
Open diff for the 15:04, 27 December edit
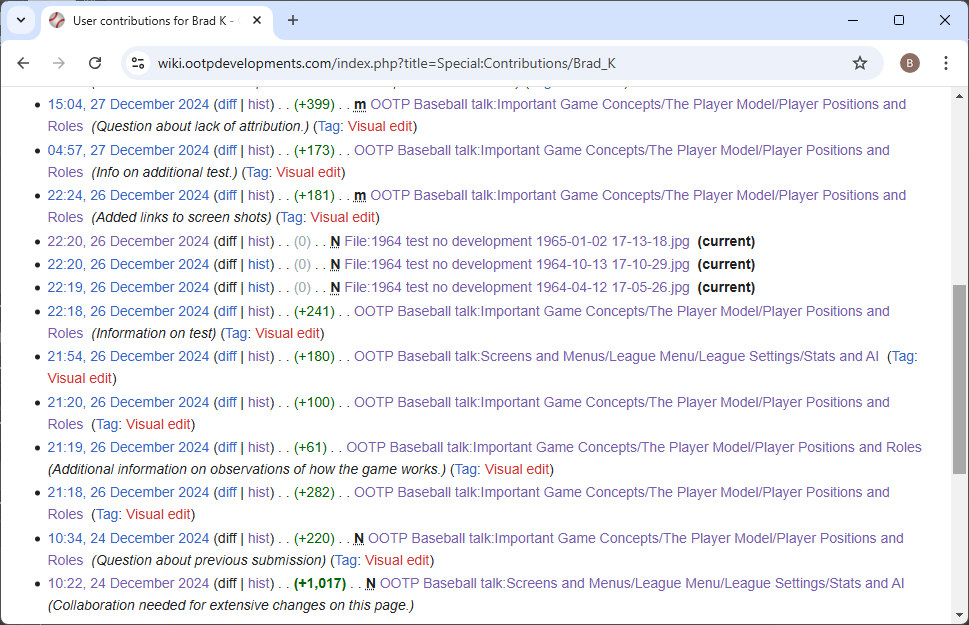click(227, 104)
